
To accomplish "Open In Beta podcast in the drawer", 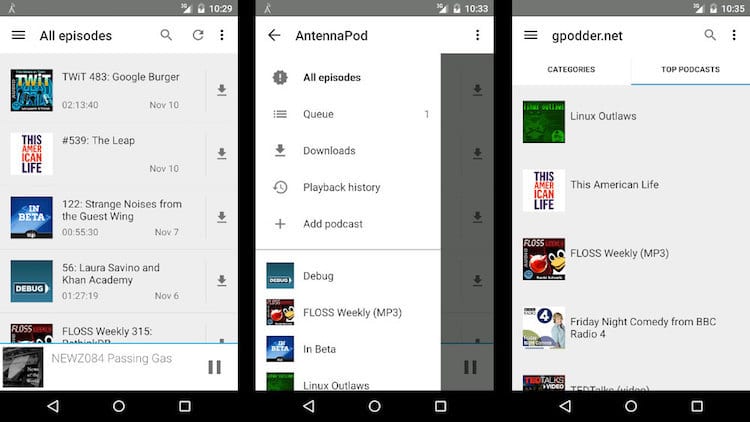I will (348, 349).
